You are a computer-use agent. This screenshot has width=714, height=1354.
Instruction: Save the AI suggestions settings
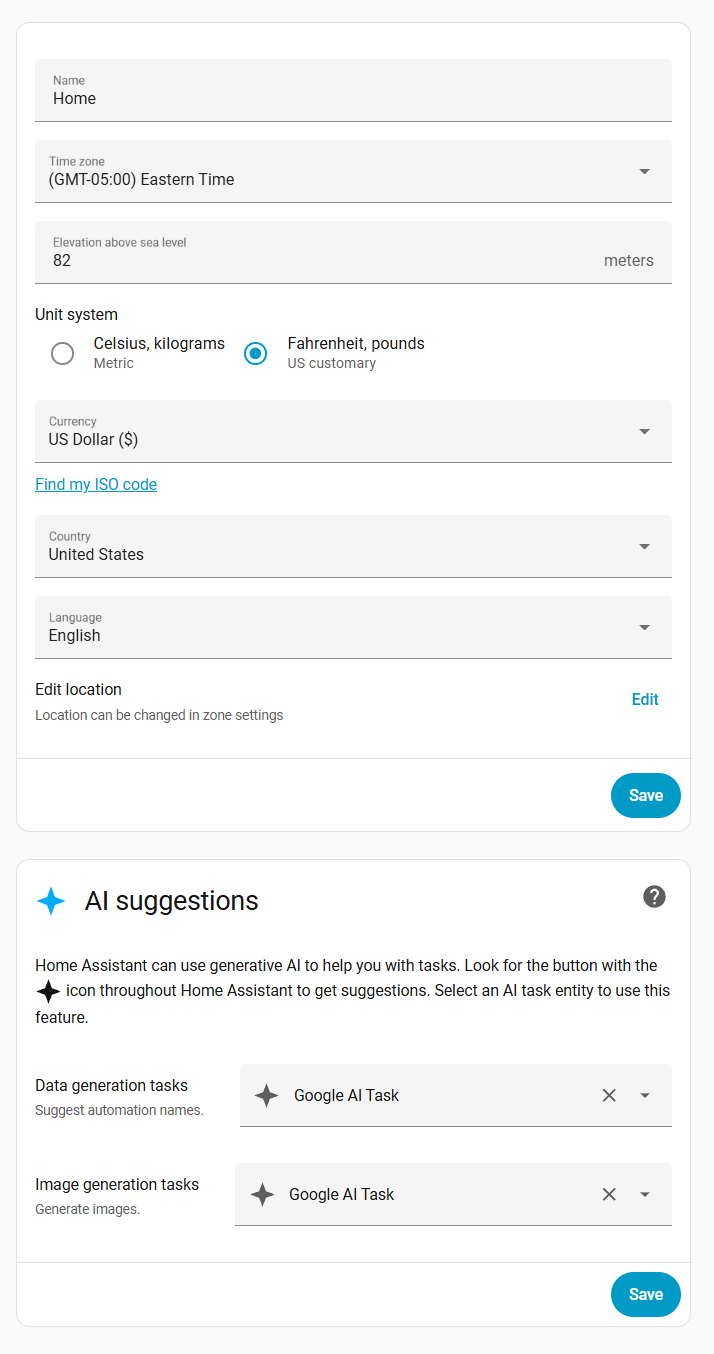pos(645,1294)
